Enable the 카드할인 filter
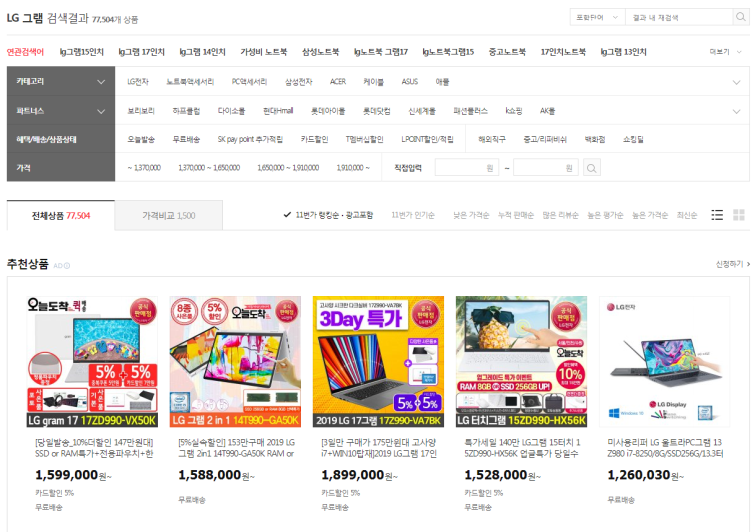 click(x=314, y=139)
